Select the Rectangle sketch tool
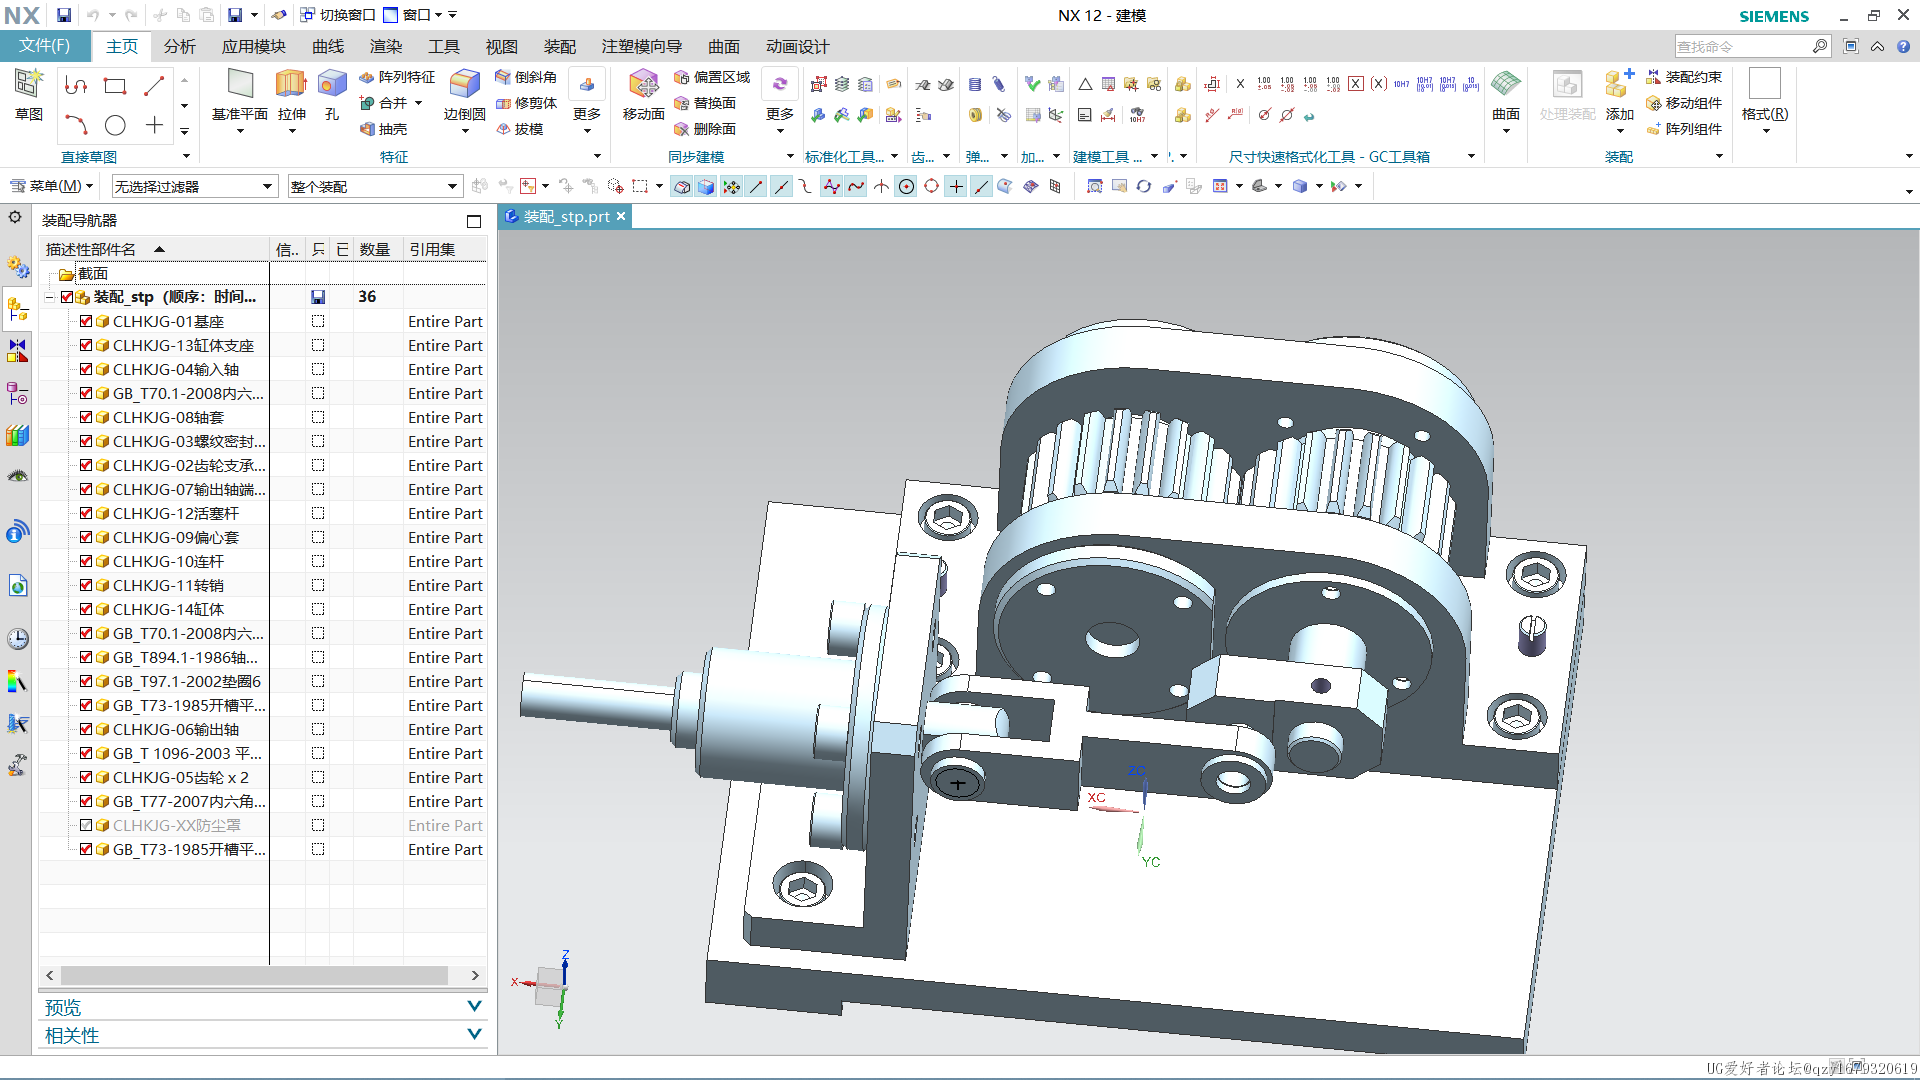The height and width of the screenshot is (1080, 1920). pyautogui.click(x=115, y=86)
